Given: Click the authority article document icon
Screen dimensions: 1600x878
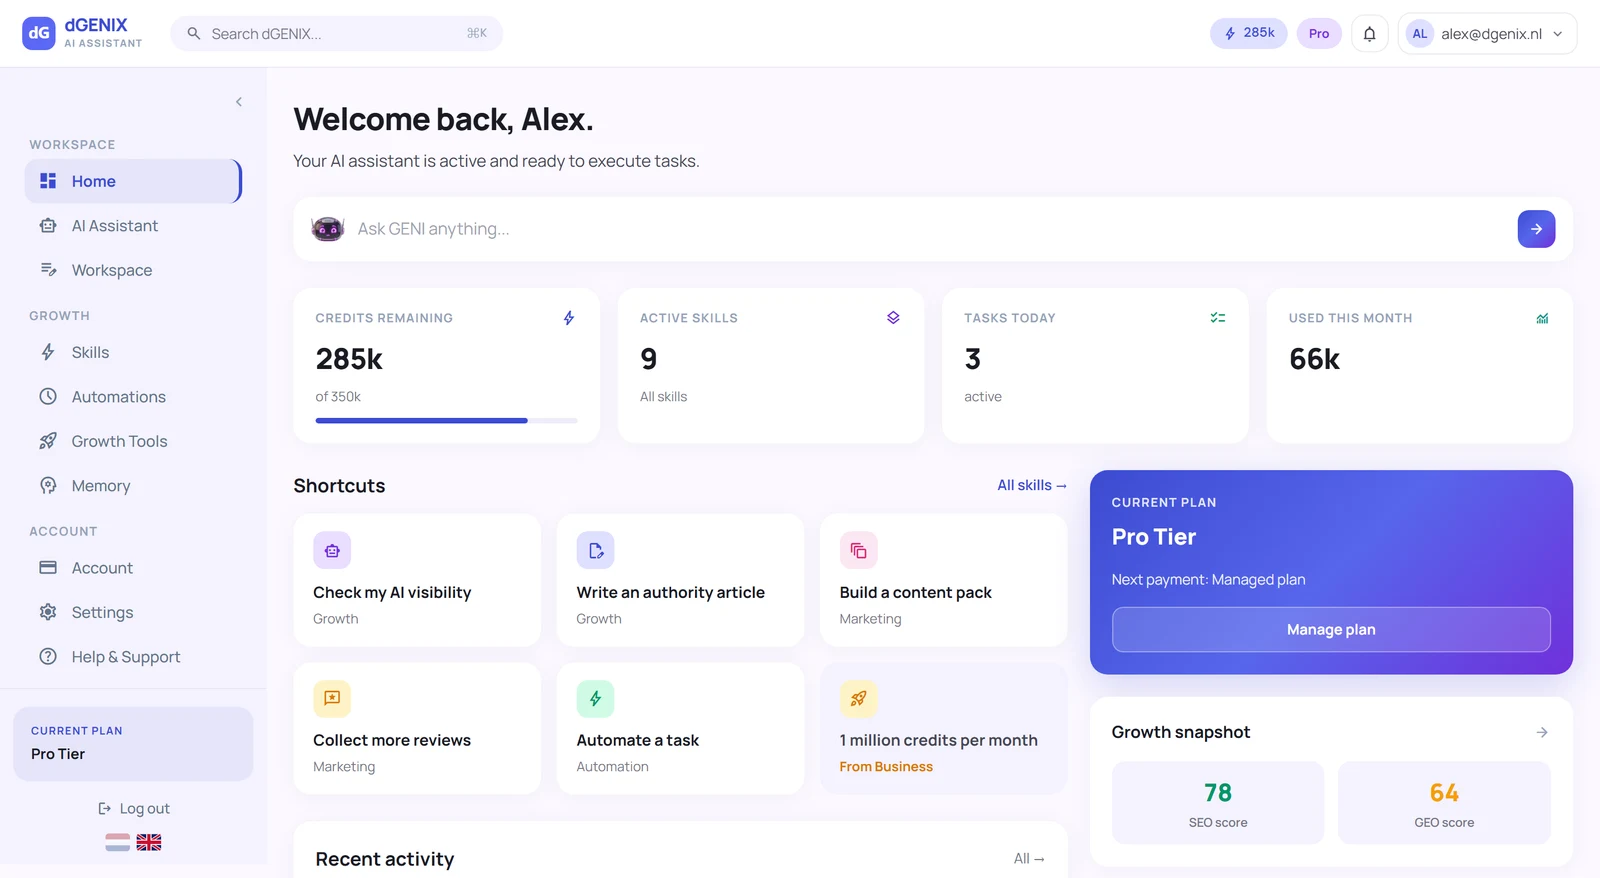Looking at the screenshot, I should coord(595,551).
